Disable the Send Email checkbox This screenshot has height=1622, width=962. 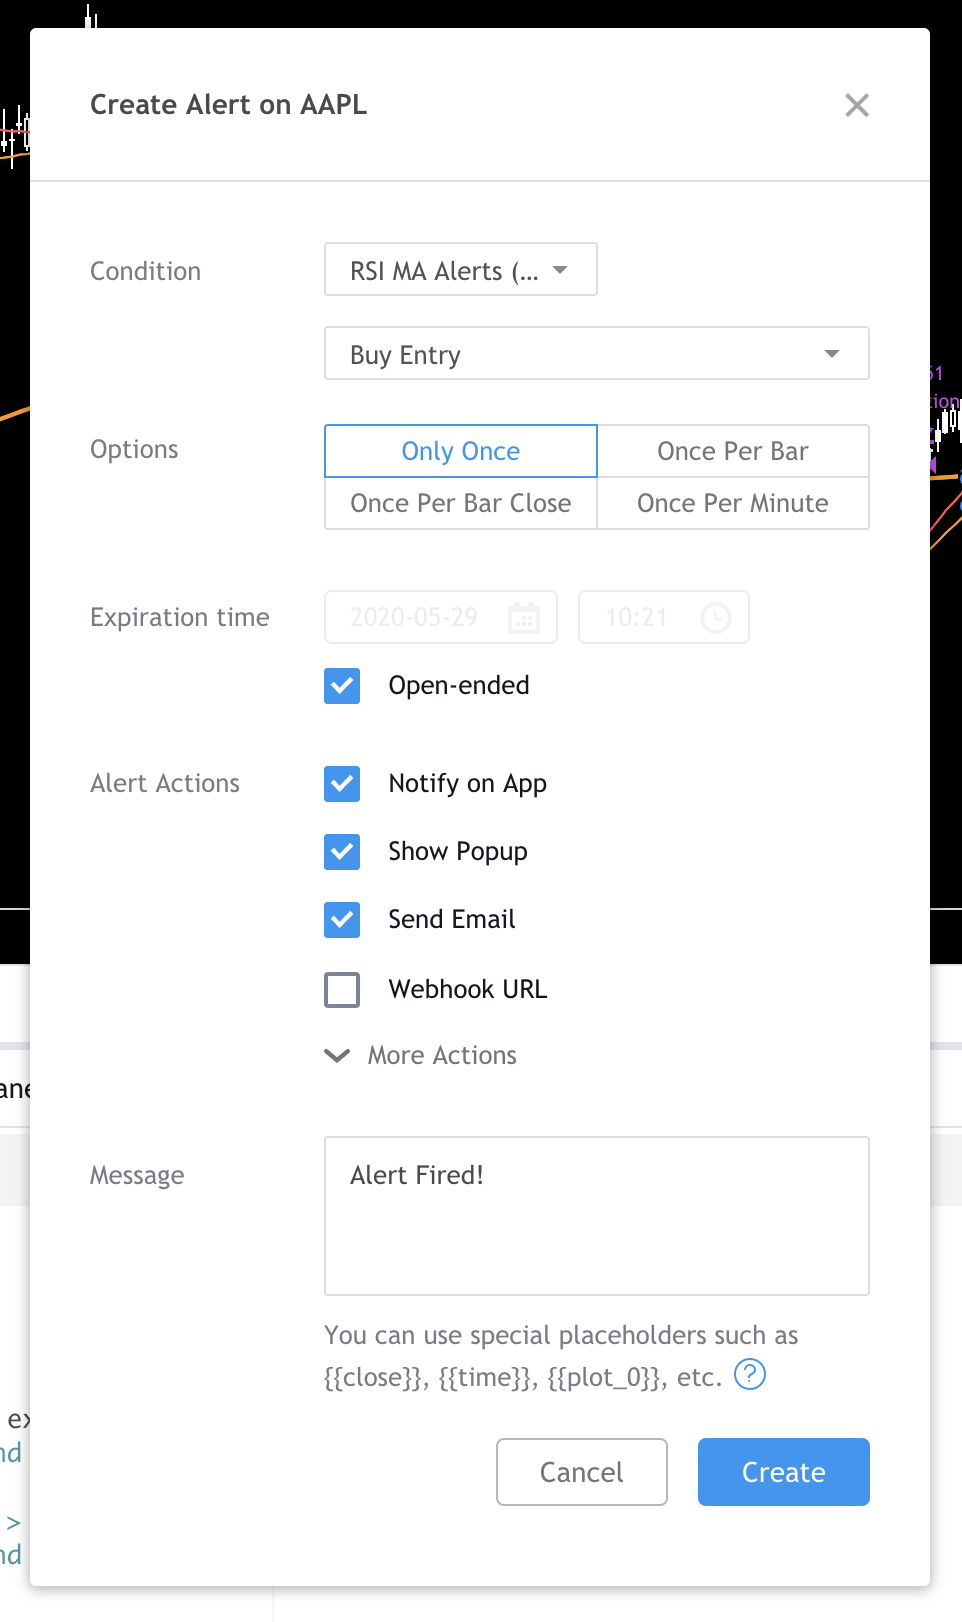342,920
